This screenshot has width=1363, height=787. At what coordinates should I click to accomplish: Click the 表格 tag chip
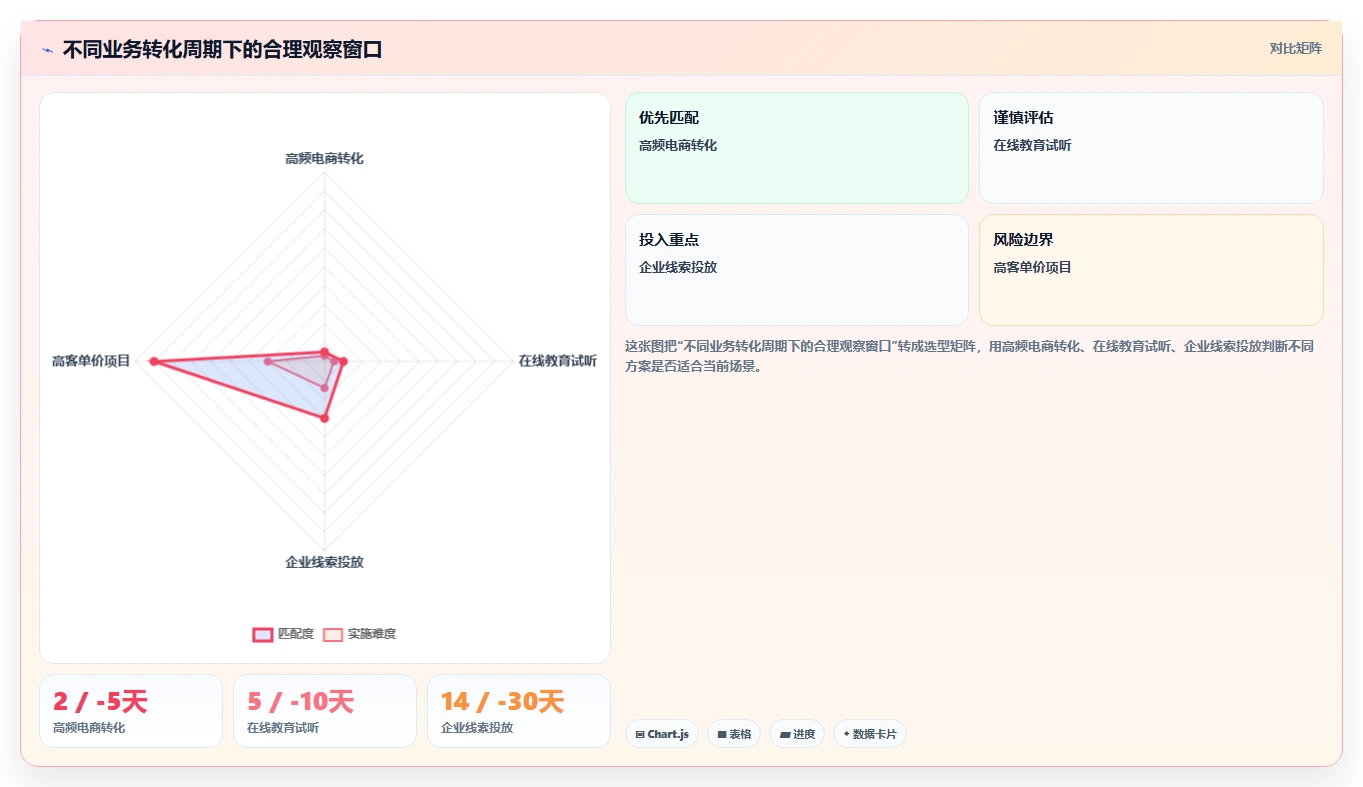[734, 734]
